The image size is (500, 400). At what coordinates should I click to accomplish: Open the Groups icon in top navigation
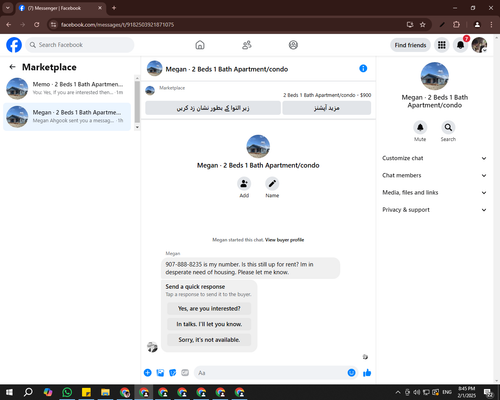(x=293, y=45)
